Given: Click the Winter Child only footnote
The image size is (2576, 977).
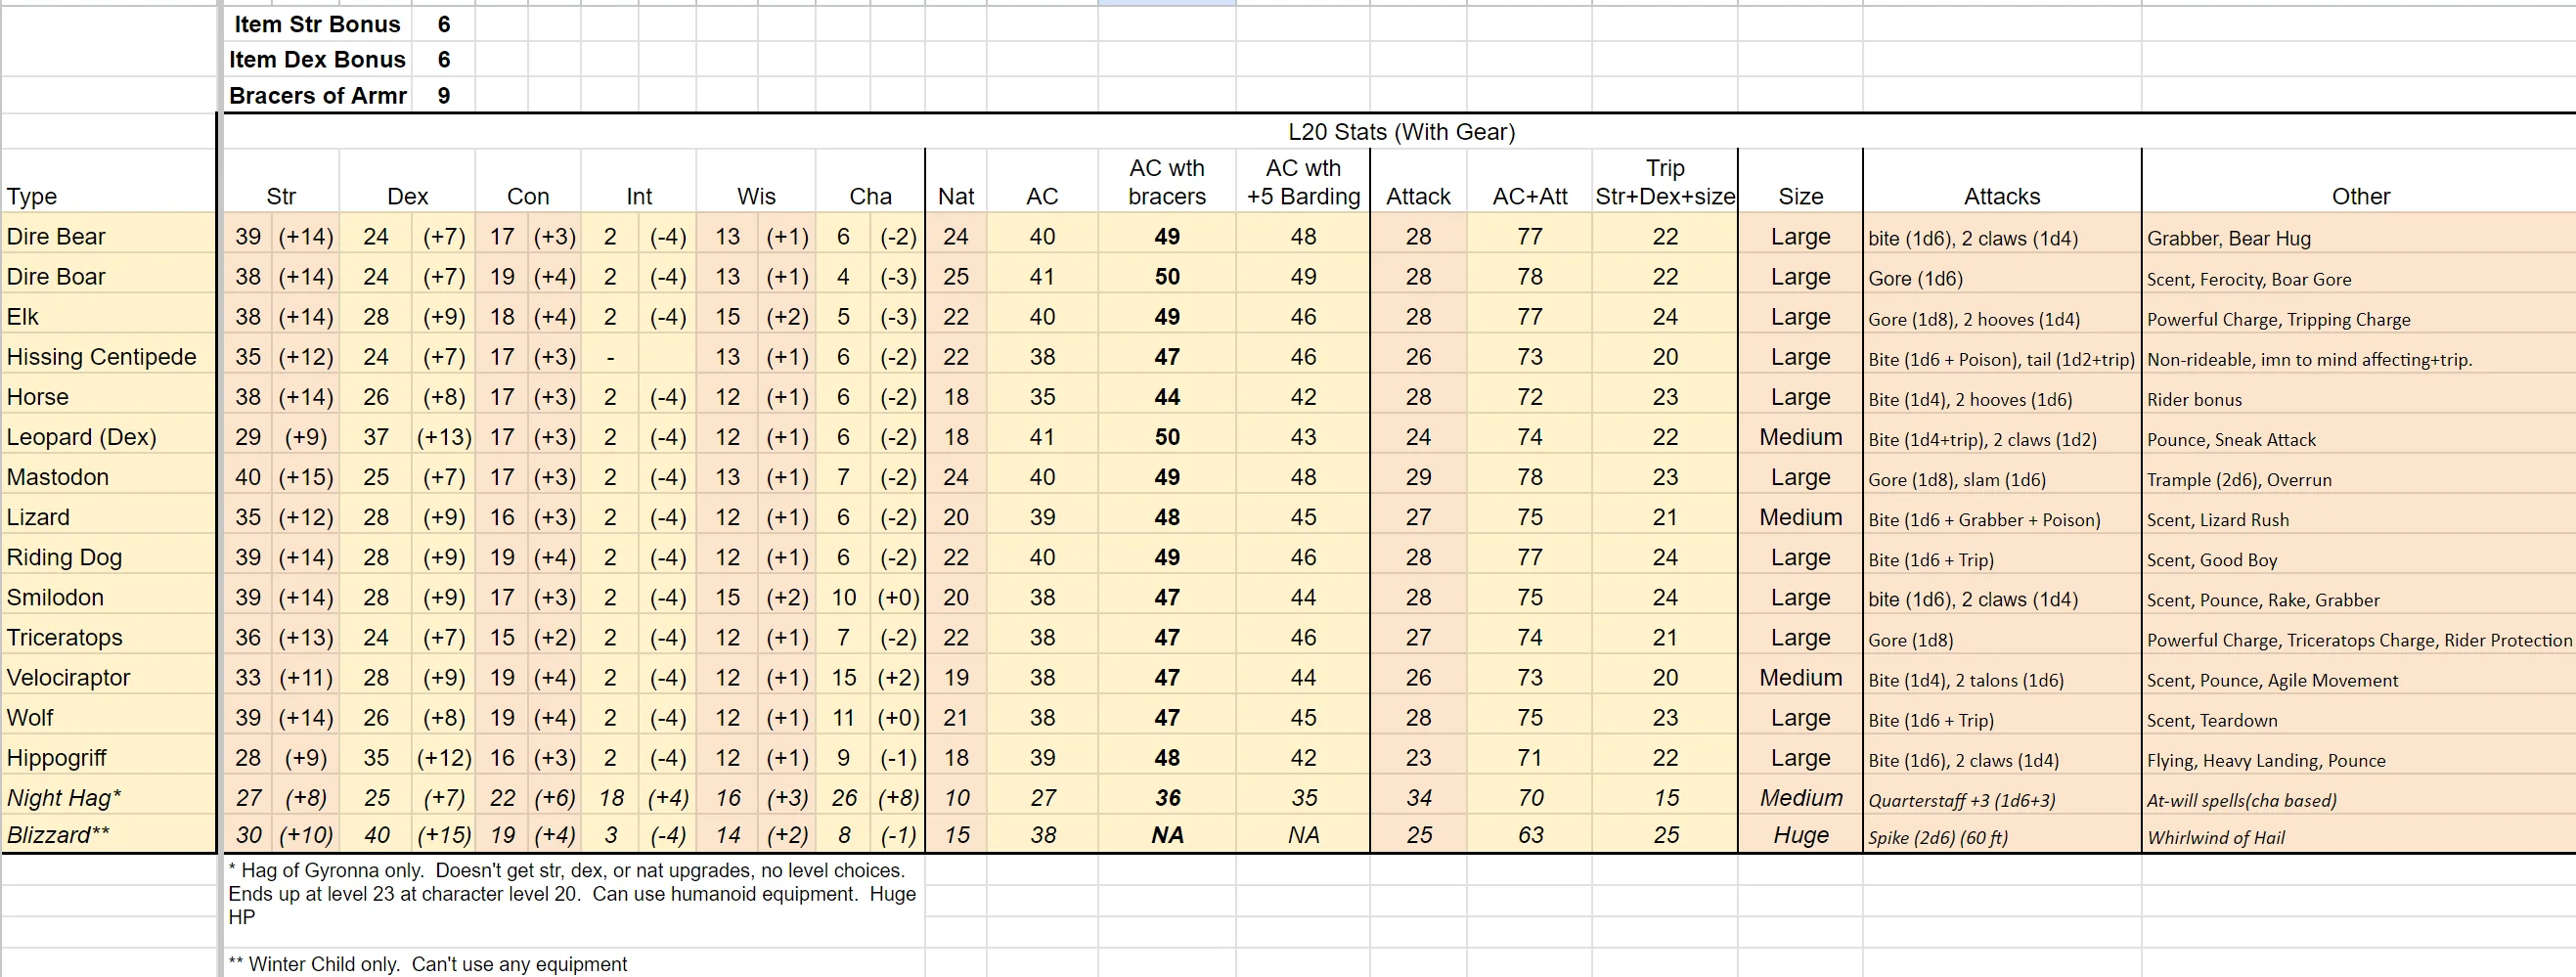Looking at the screenshot, I should click(428, 963).
